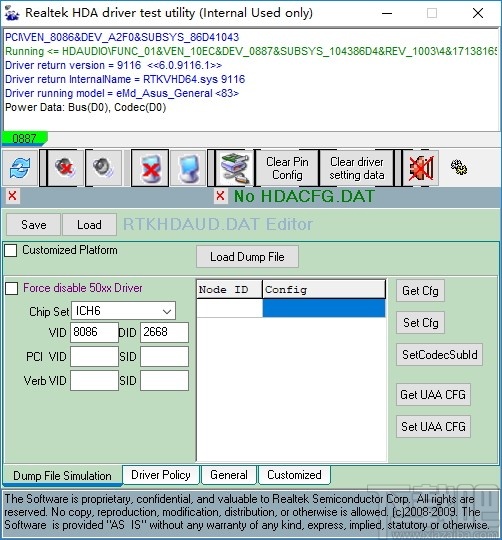Click the 'Power Data: Bus(D0), Codec(D0)' line
The height and width of the screenshot is (540, 502).
click(x=85, y=107)
